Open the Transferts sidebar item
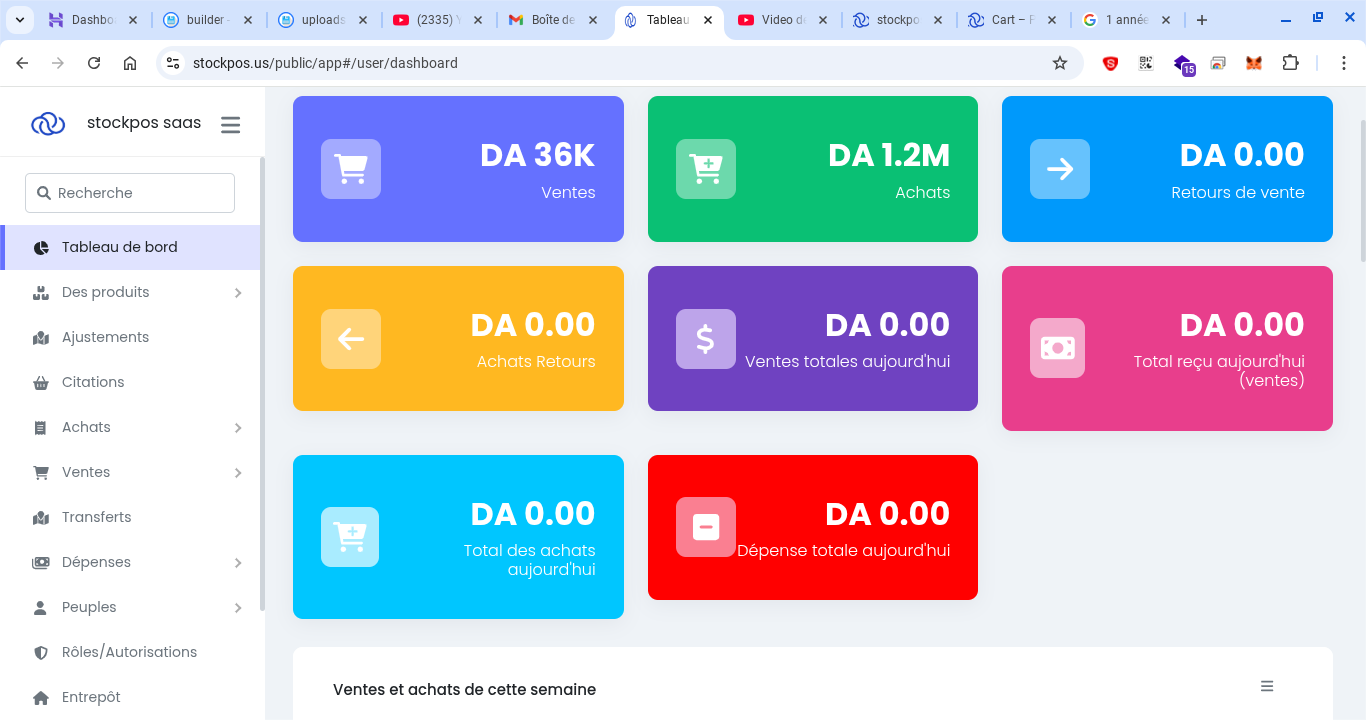Image resolution: width=1366 pixels, height=720 pixels. click(96, 517)
